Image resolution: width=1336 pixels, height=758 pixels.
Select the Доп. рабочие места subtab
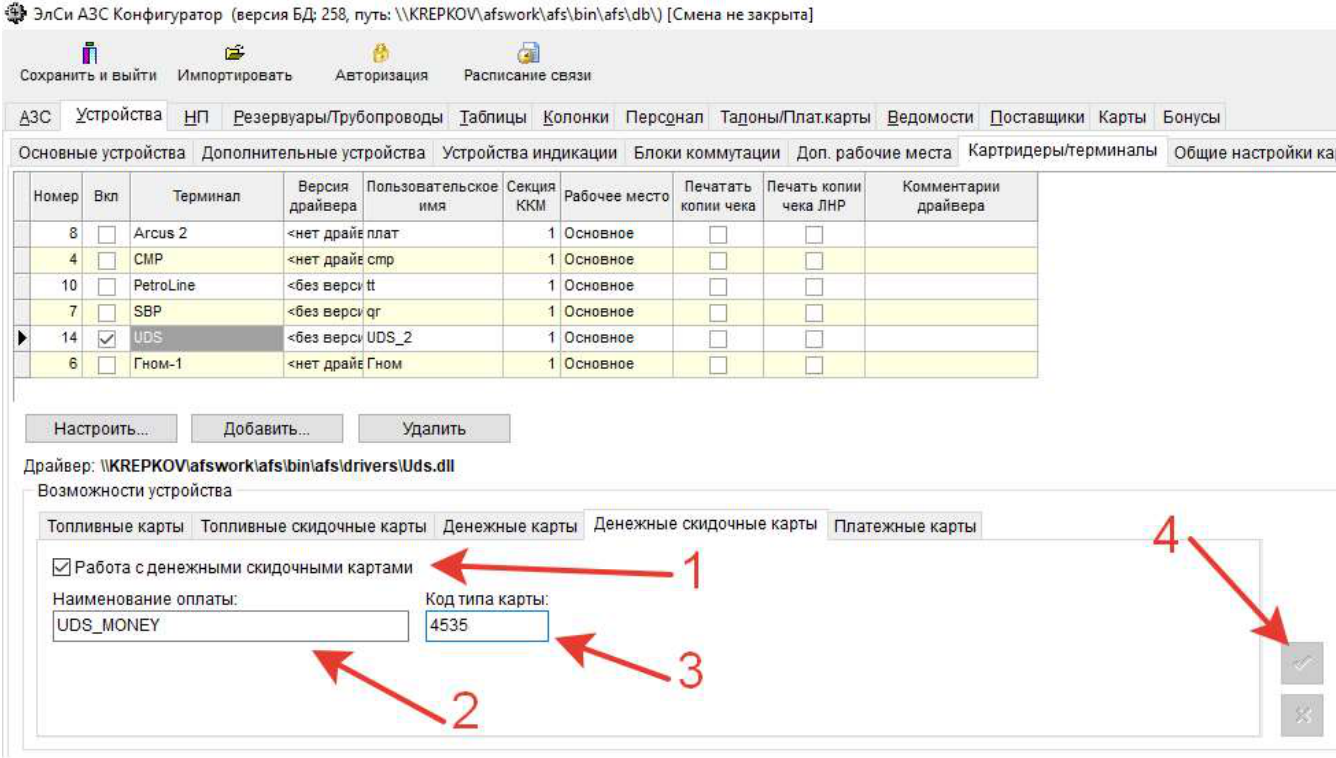pos(873,153)
